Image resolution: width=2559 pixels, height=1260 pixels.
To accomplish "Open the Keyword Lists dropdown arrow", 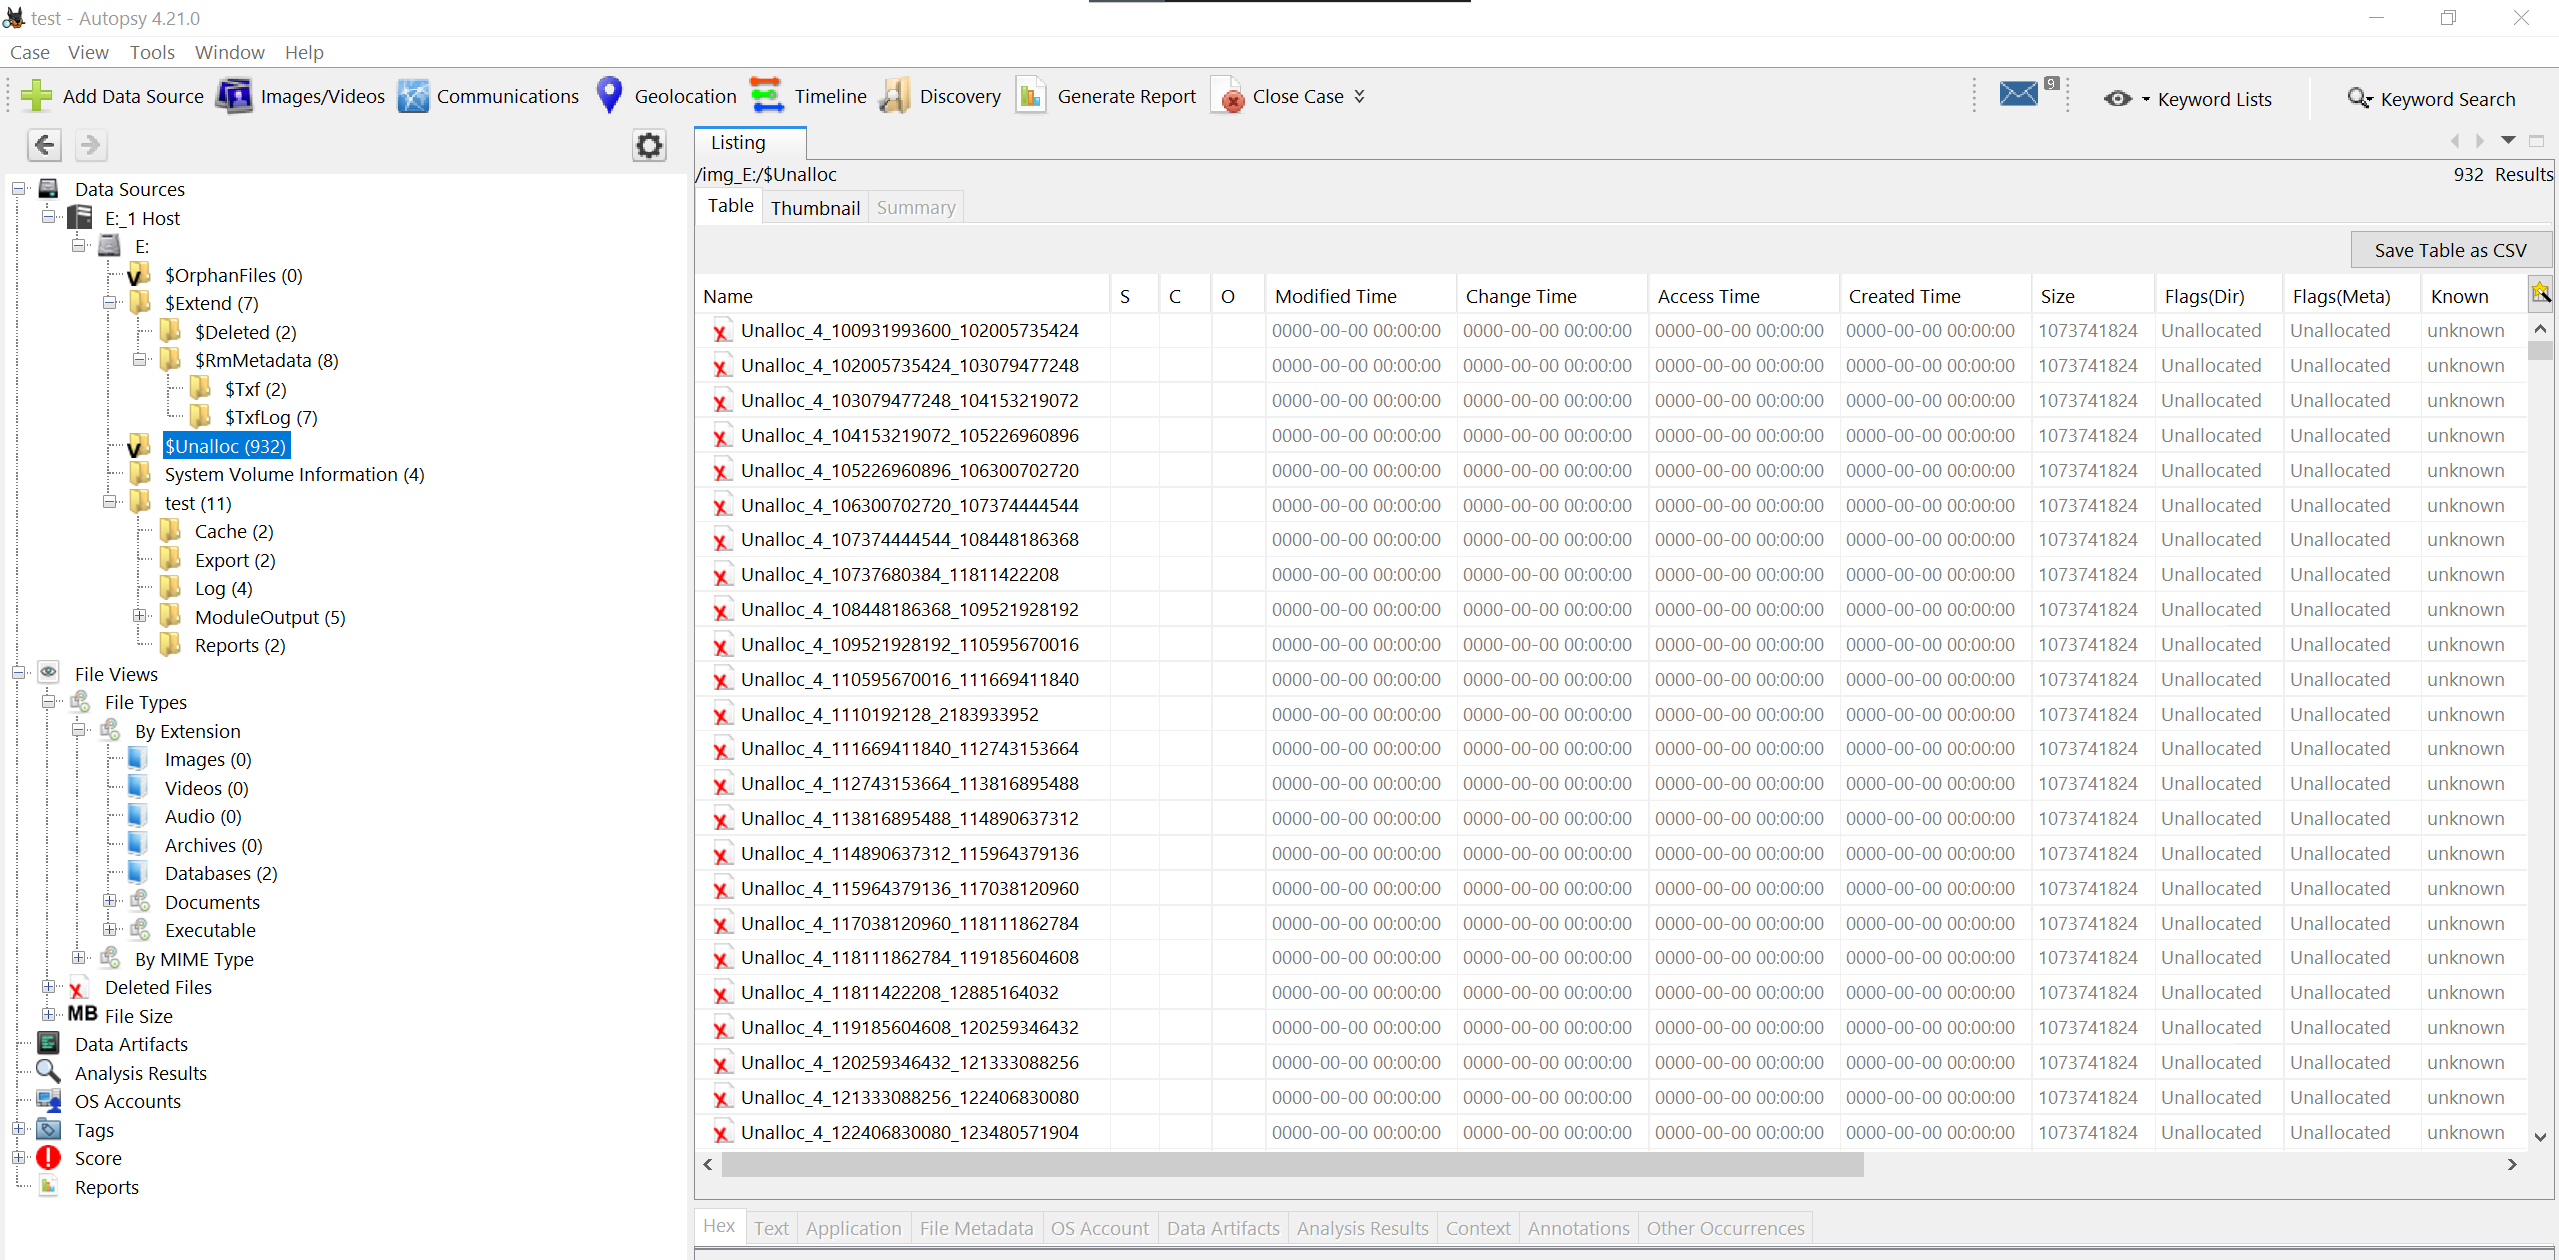I will pos(2146,99).
